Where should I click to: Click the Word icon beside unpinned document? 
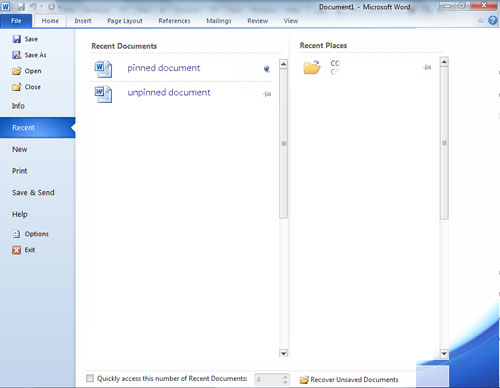pos(103,94)
